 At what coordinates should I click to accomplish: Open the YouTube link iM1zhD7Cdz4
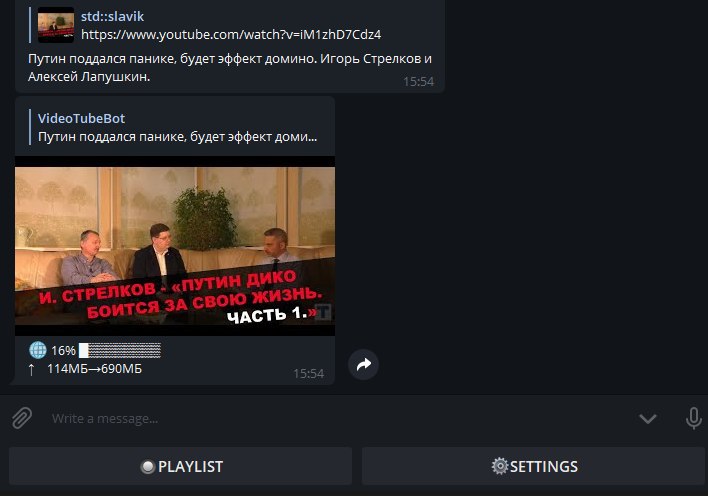[x=231, y=34]
